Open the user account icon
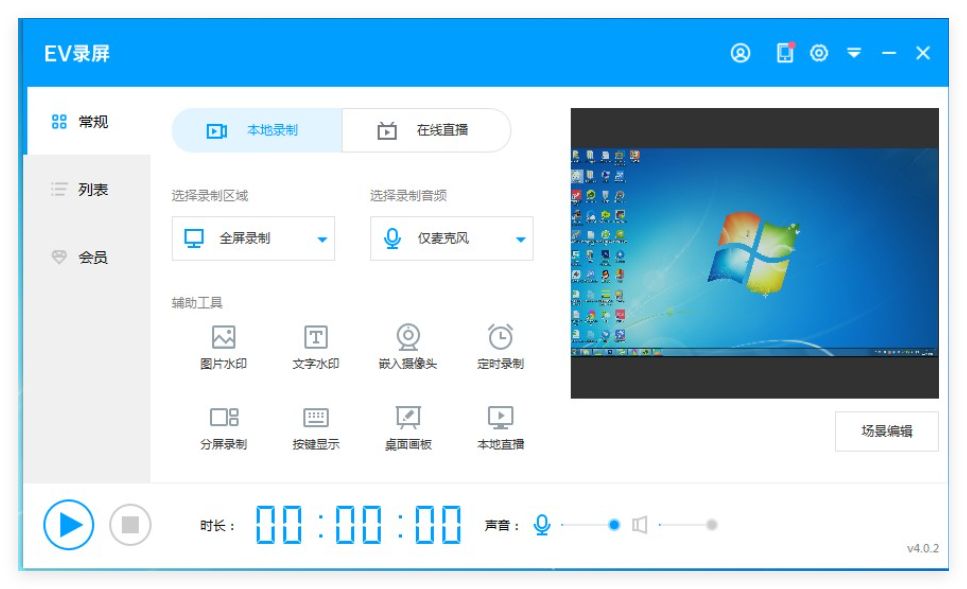 click(740, 53)
